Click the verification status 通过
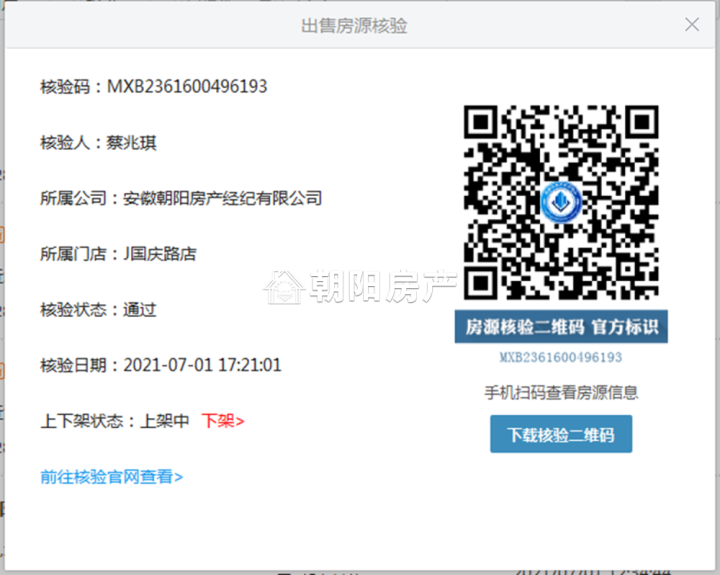 140,310
